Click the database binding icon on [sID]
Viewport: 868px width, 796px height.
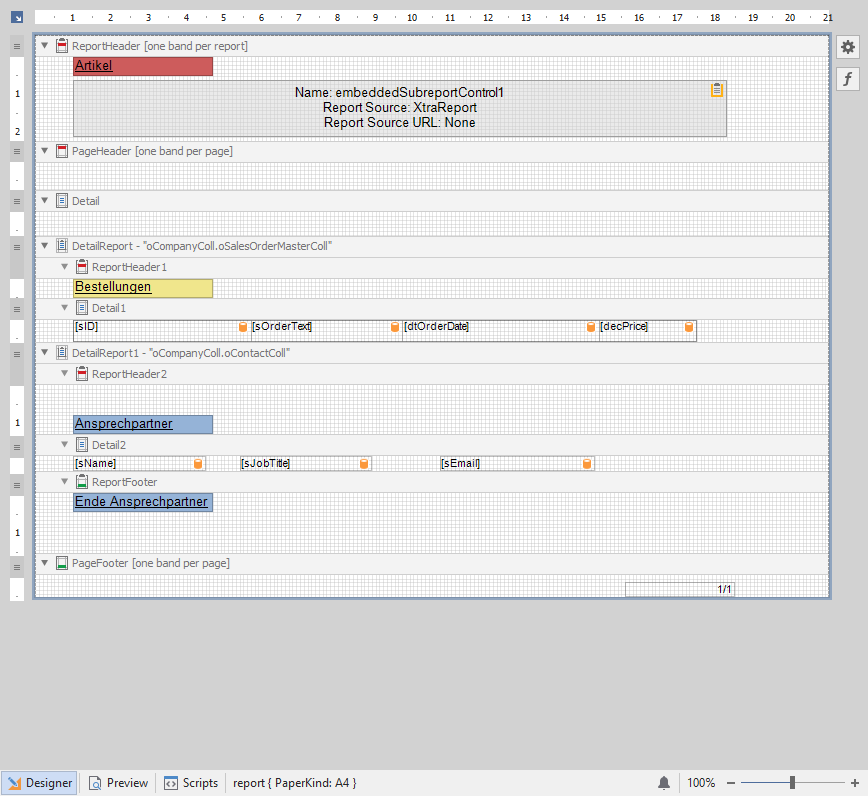pyautogui.click(x=242, y=327)
